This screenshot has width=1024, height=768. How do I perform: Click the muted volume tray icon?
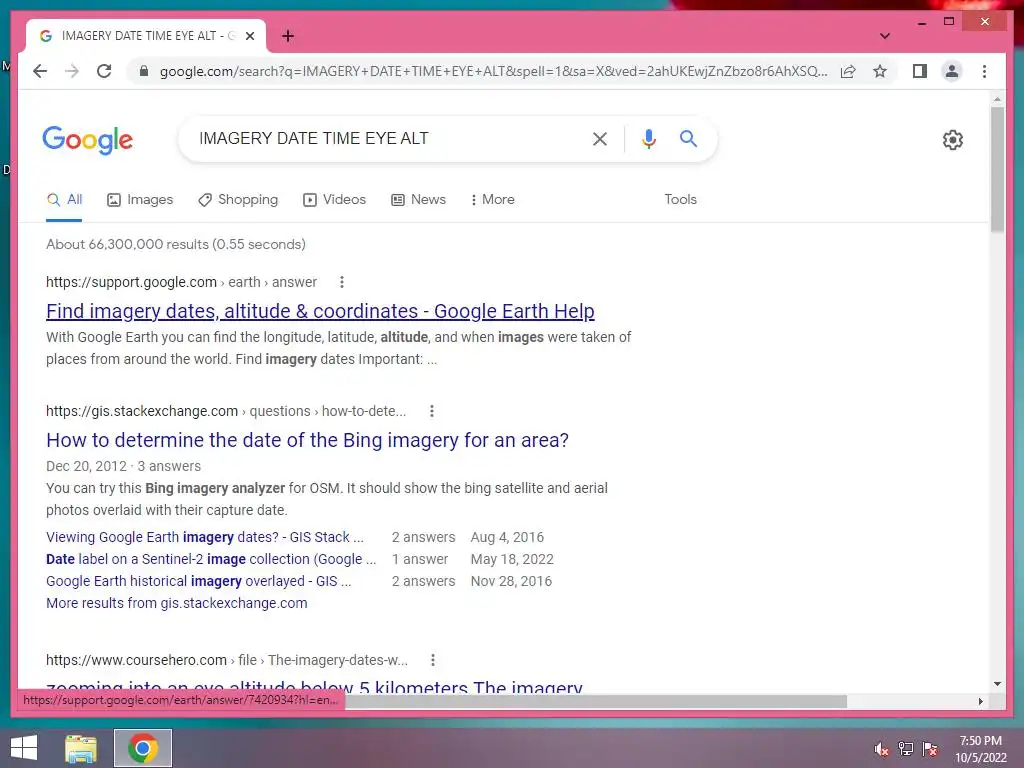(x=882, y=749)
